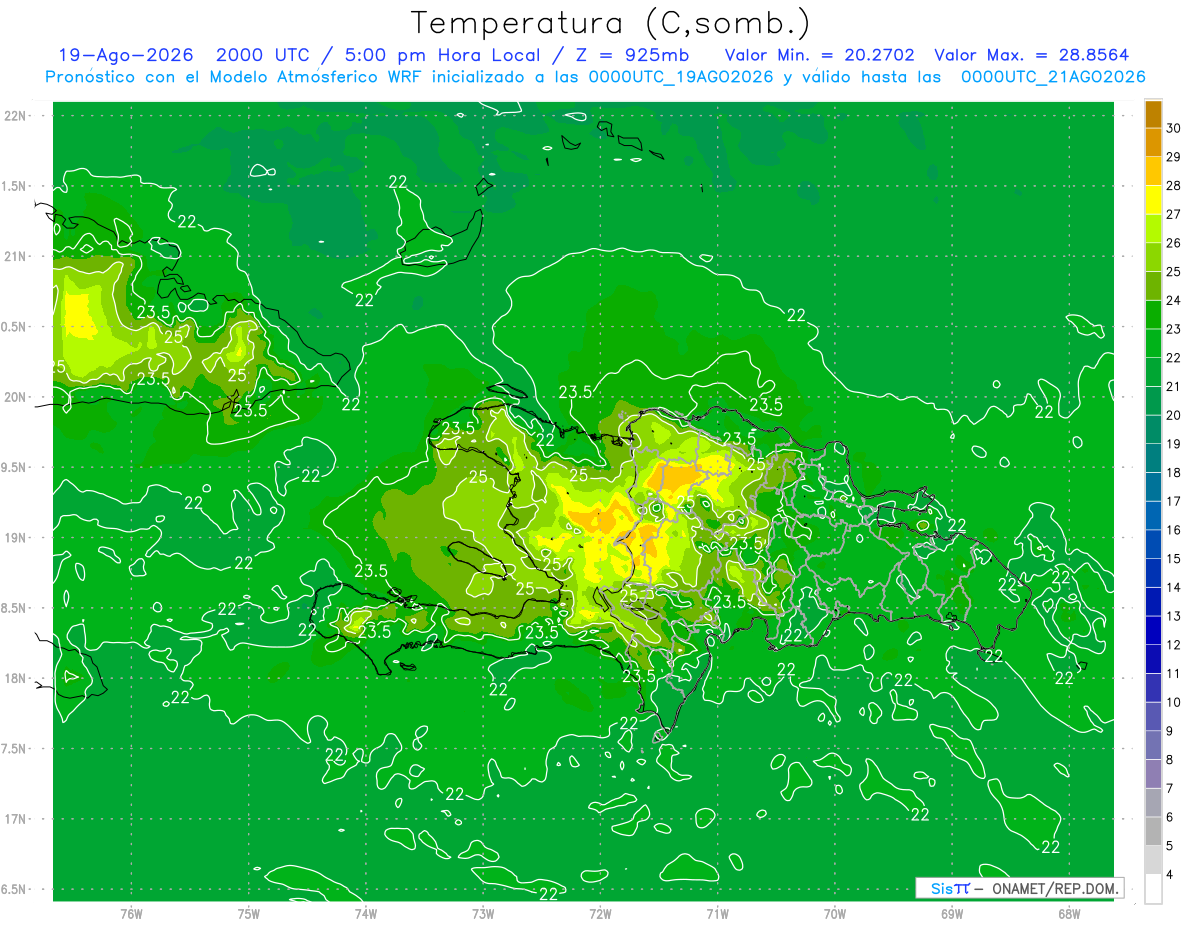This screenshot has height=927, width=1200.
Task: Pick the legend color band between 26 and 27
Action: click(x=1153, y=228)
